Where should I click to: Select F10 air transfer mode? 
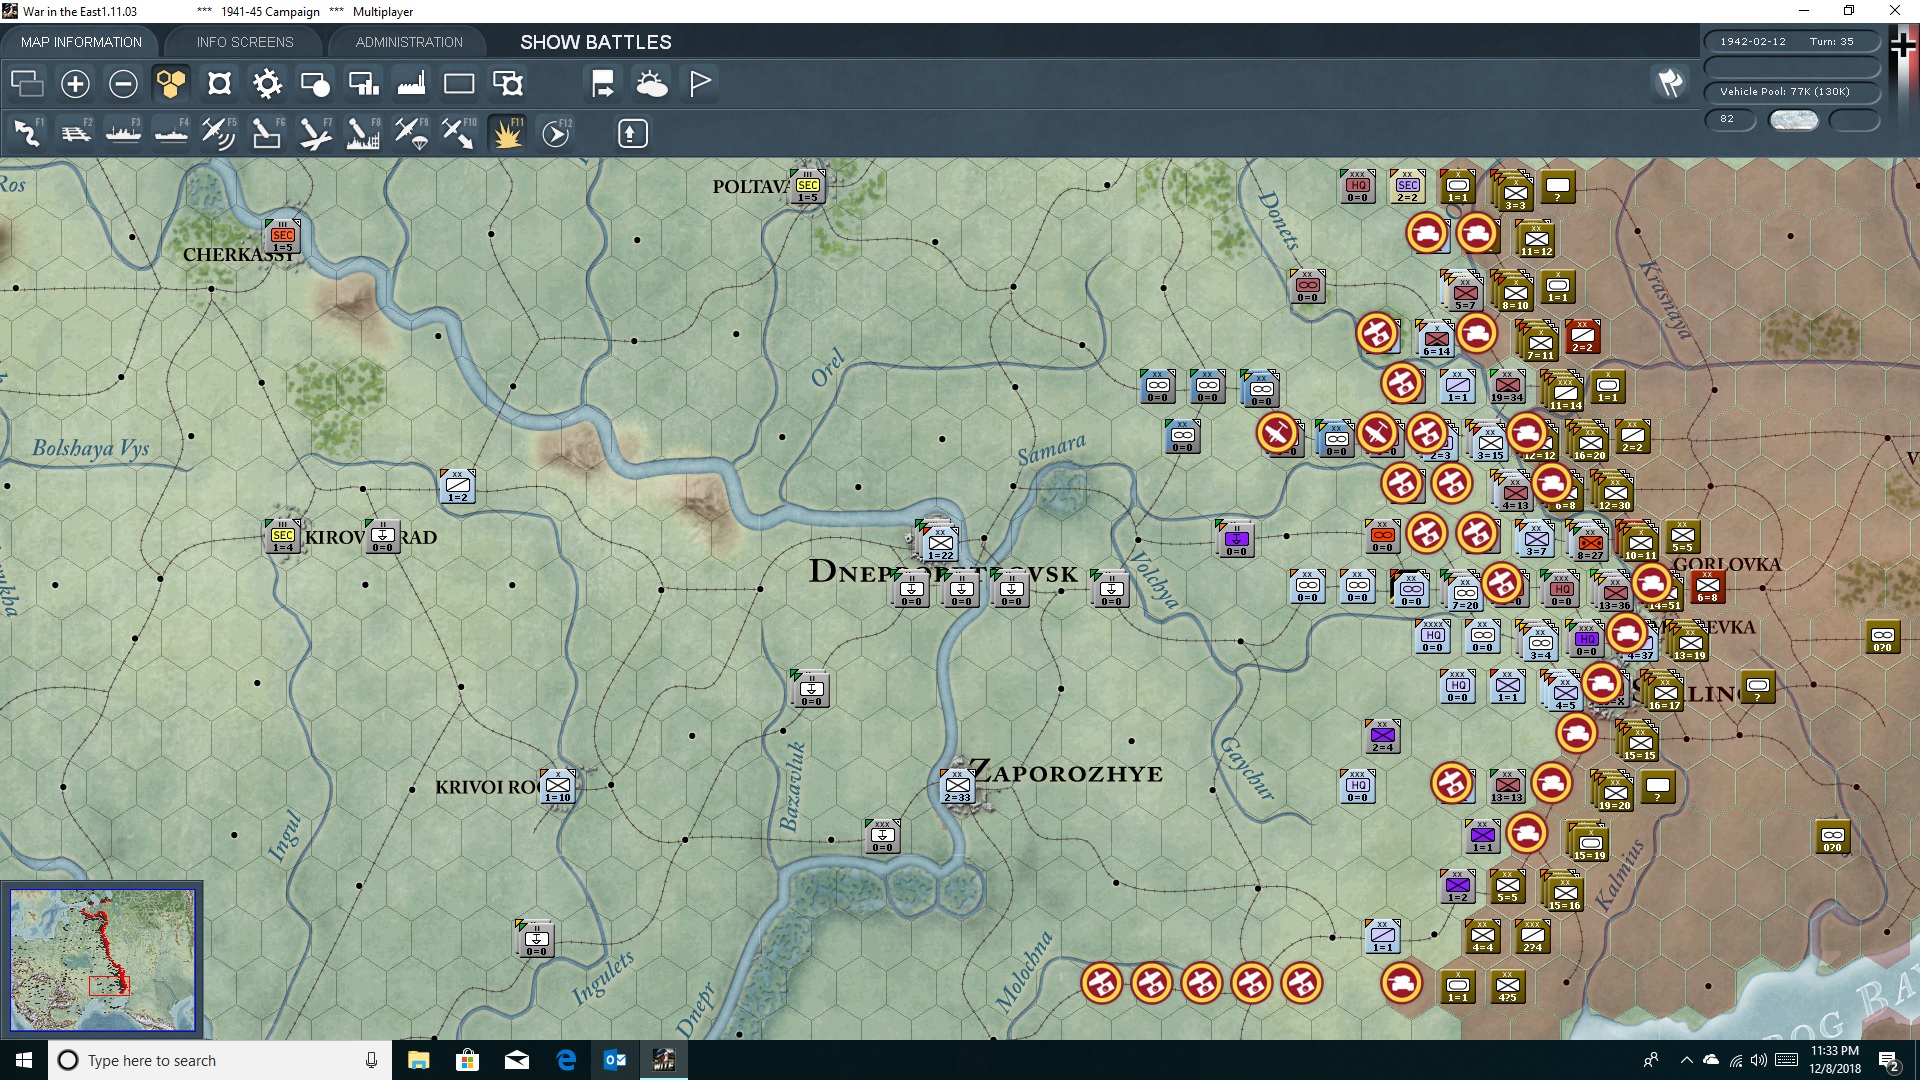point(459,133)
